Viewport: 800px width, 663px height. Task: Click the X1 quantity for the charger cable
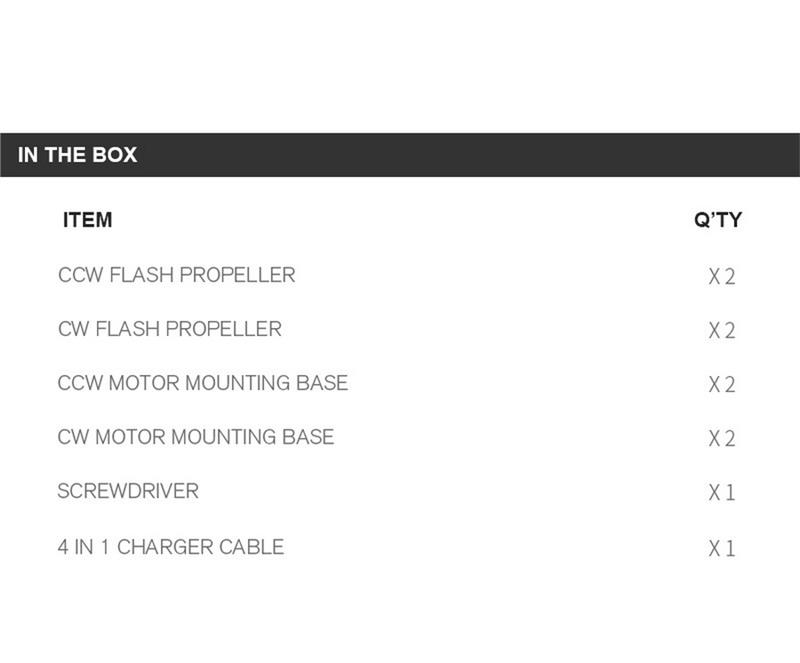(x=722, y=548)
